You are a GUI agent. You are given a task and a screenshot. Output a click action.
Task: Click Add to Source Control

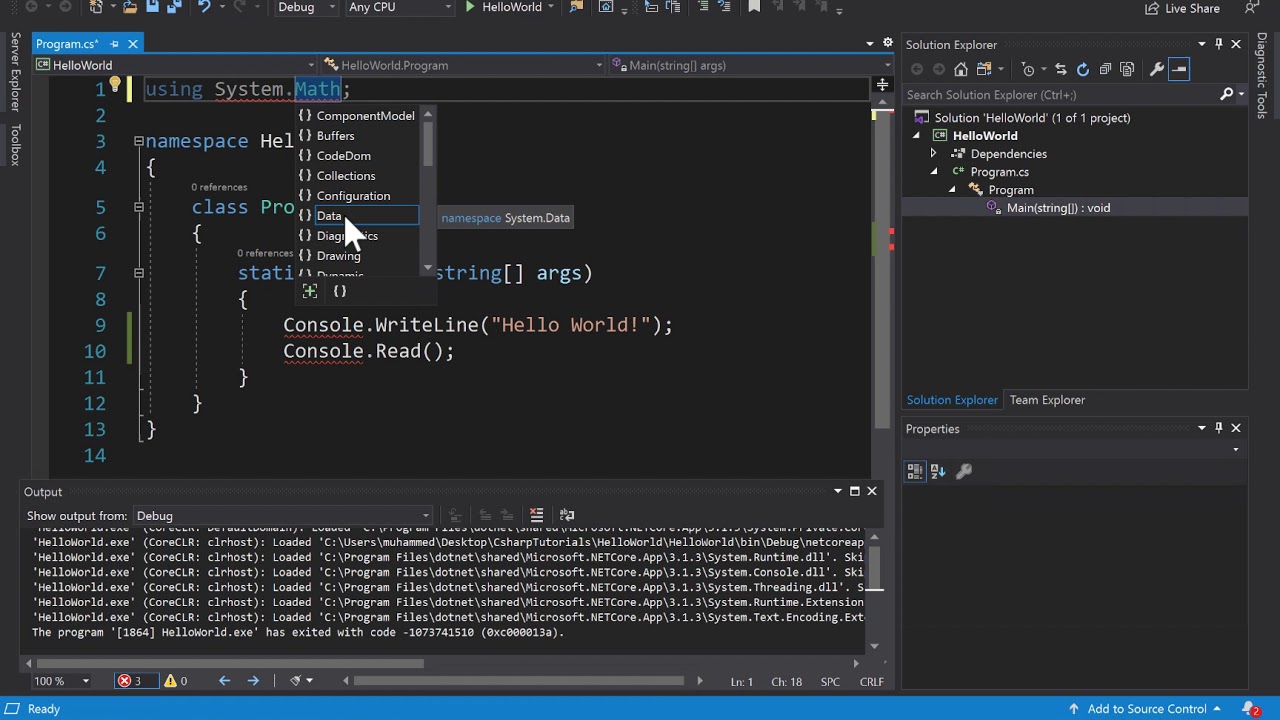pos(1146,709)
